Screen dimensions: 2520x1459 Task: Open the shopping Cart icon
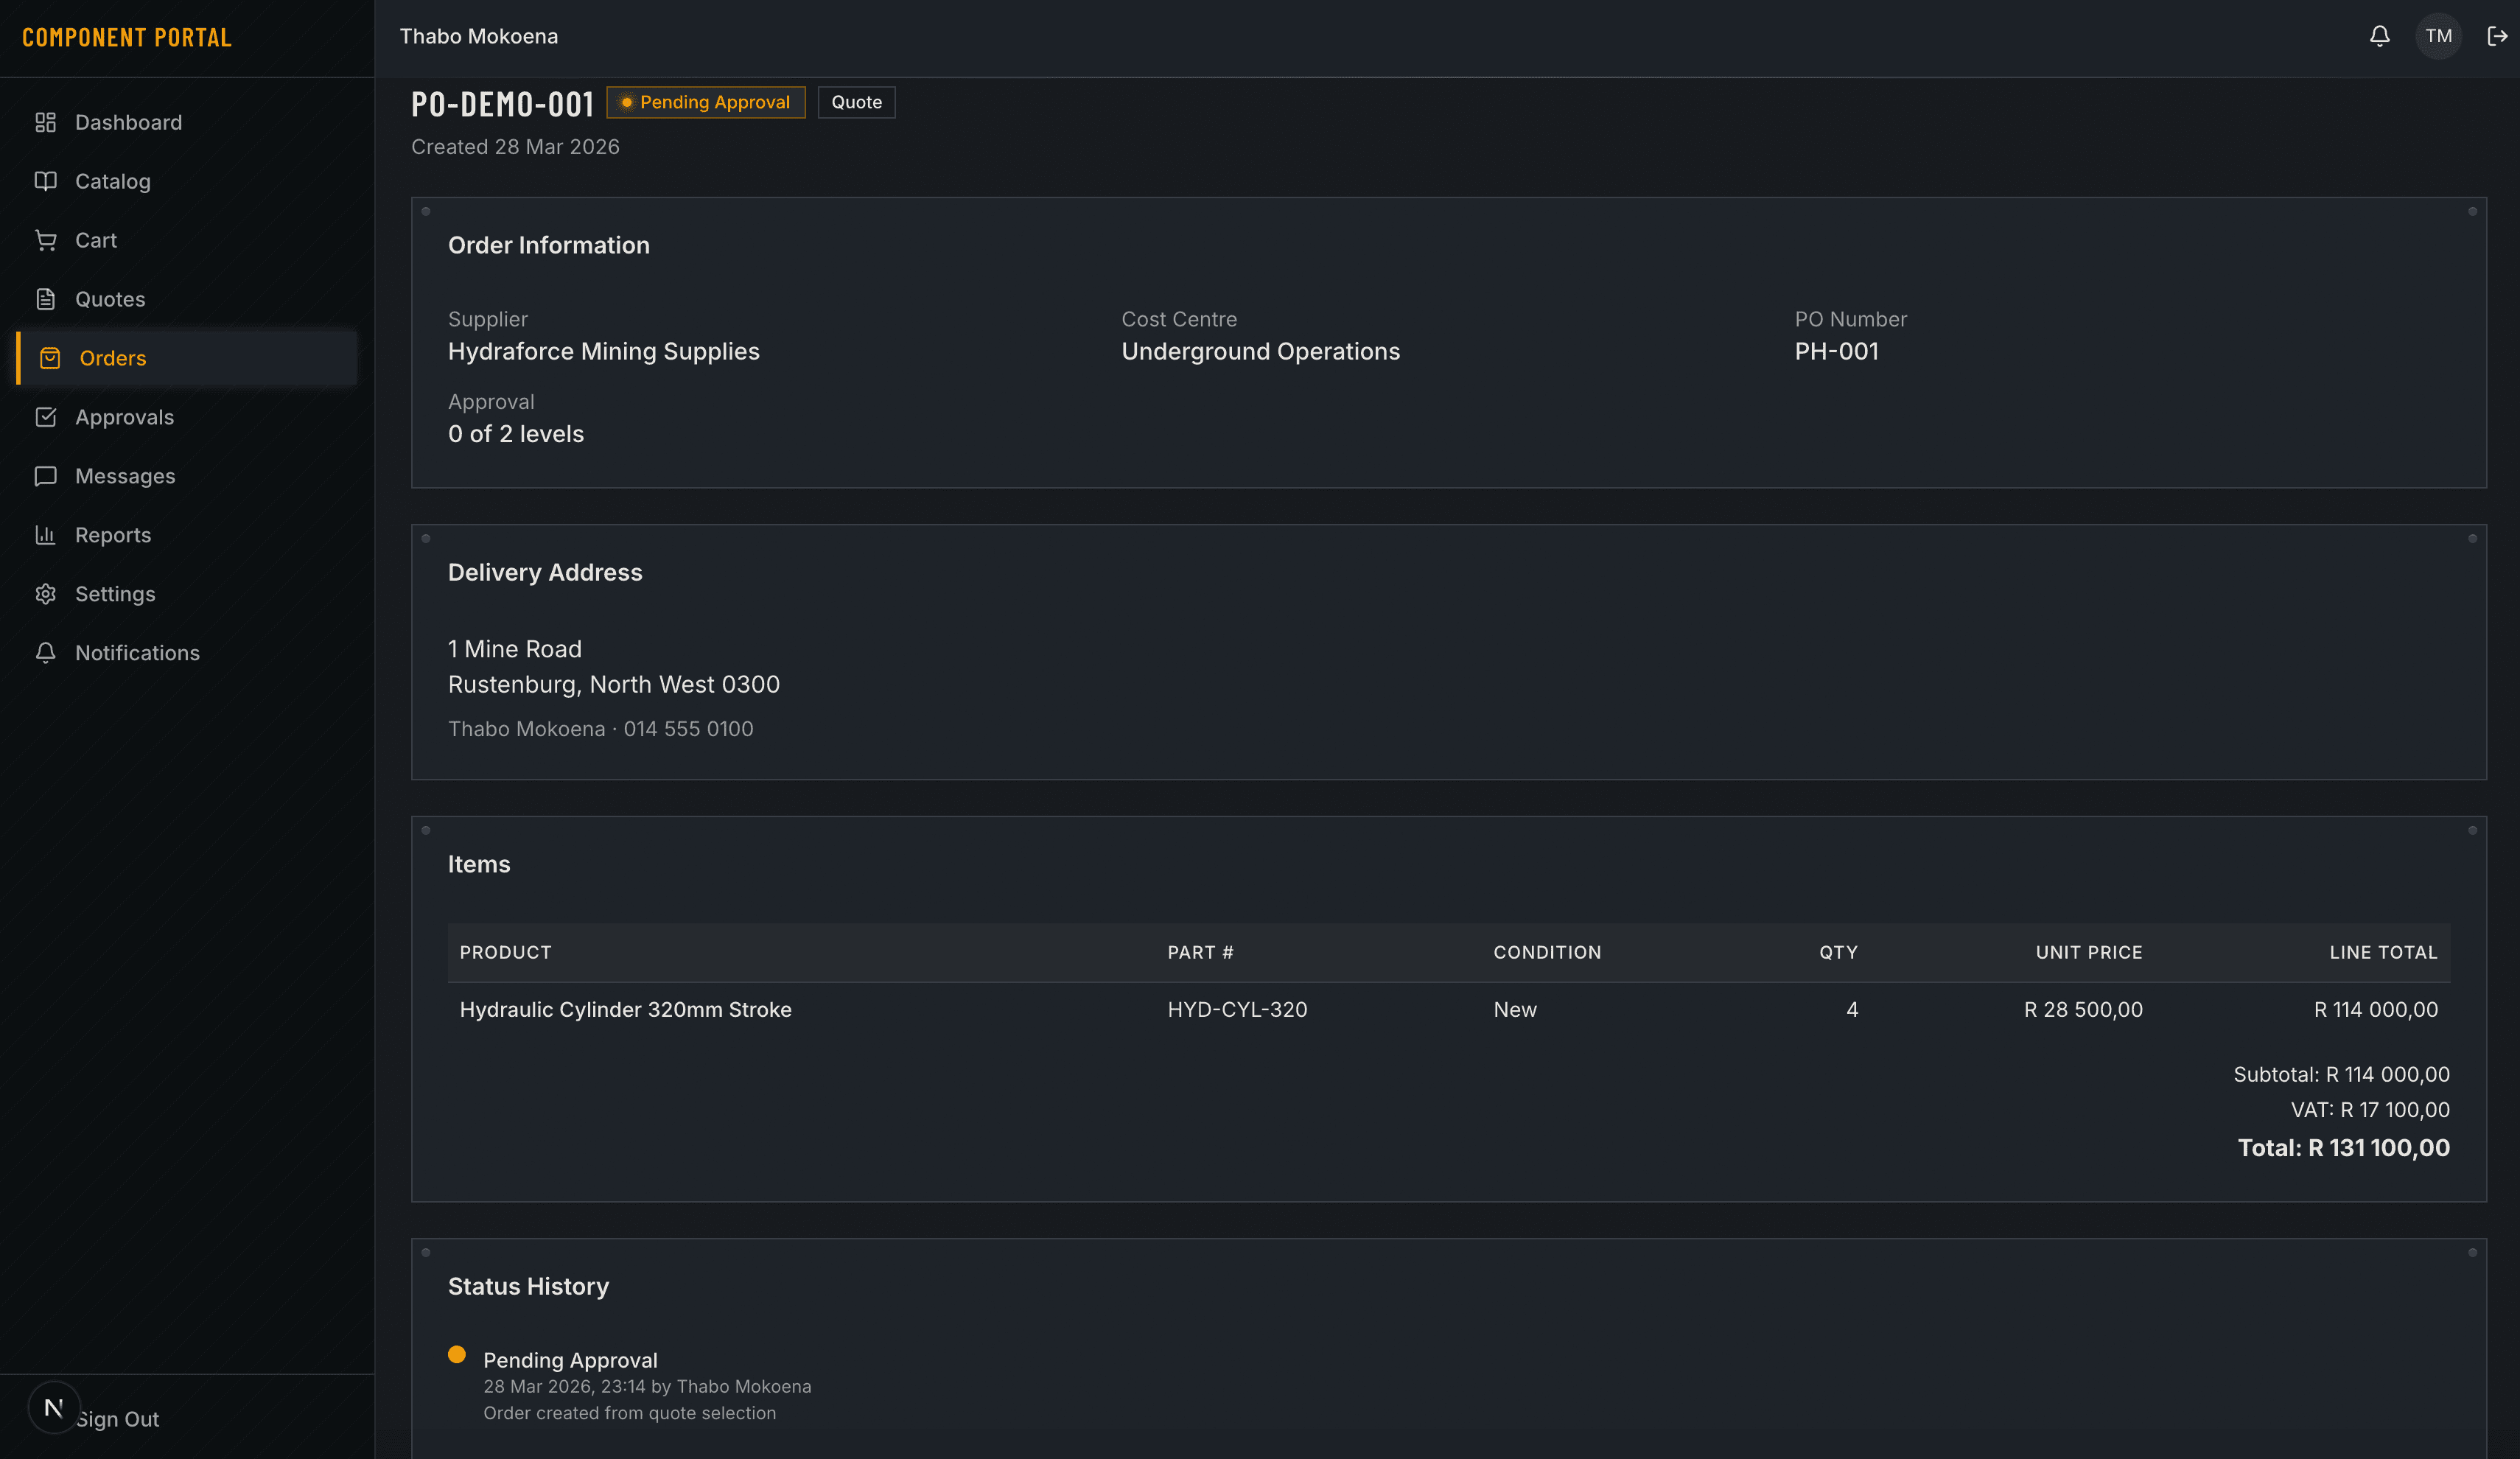click(x=46, y=240)
